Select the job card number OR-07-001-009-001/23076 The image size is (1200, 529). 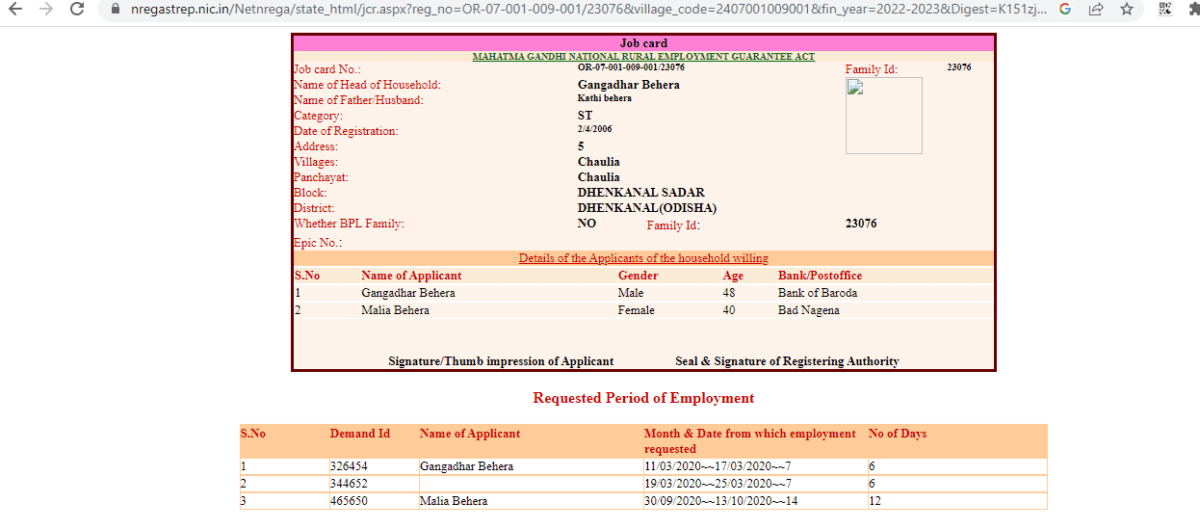[631, 68]
